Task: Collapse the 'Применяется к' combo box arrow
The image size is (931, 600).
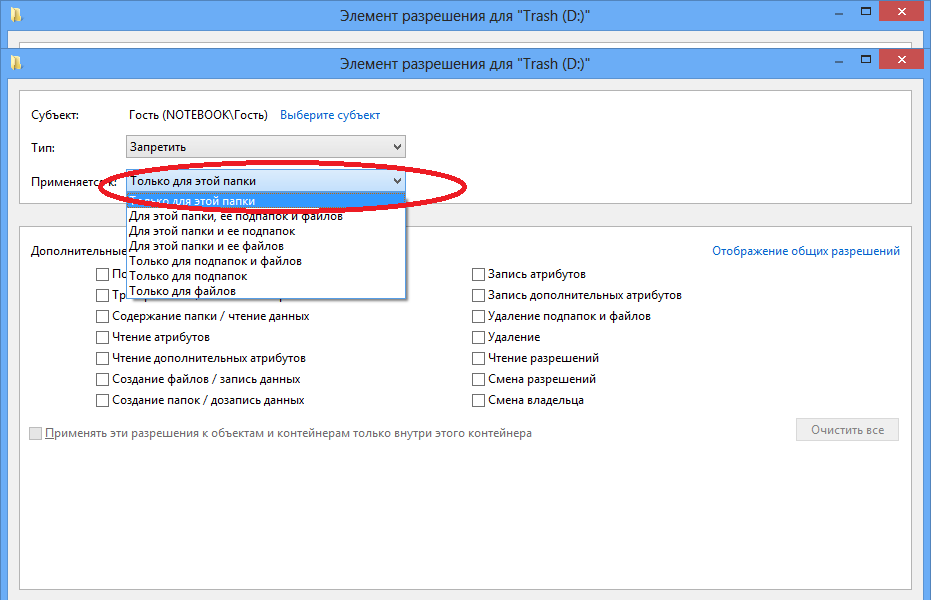Action: tap(397, 181)
